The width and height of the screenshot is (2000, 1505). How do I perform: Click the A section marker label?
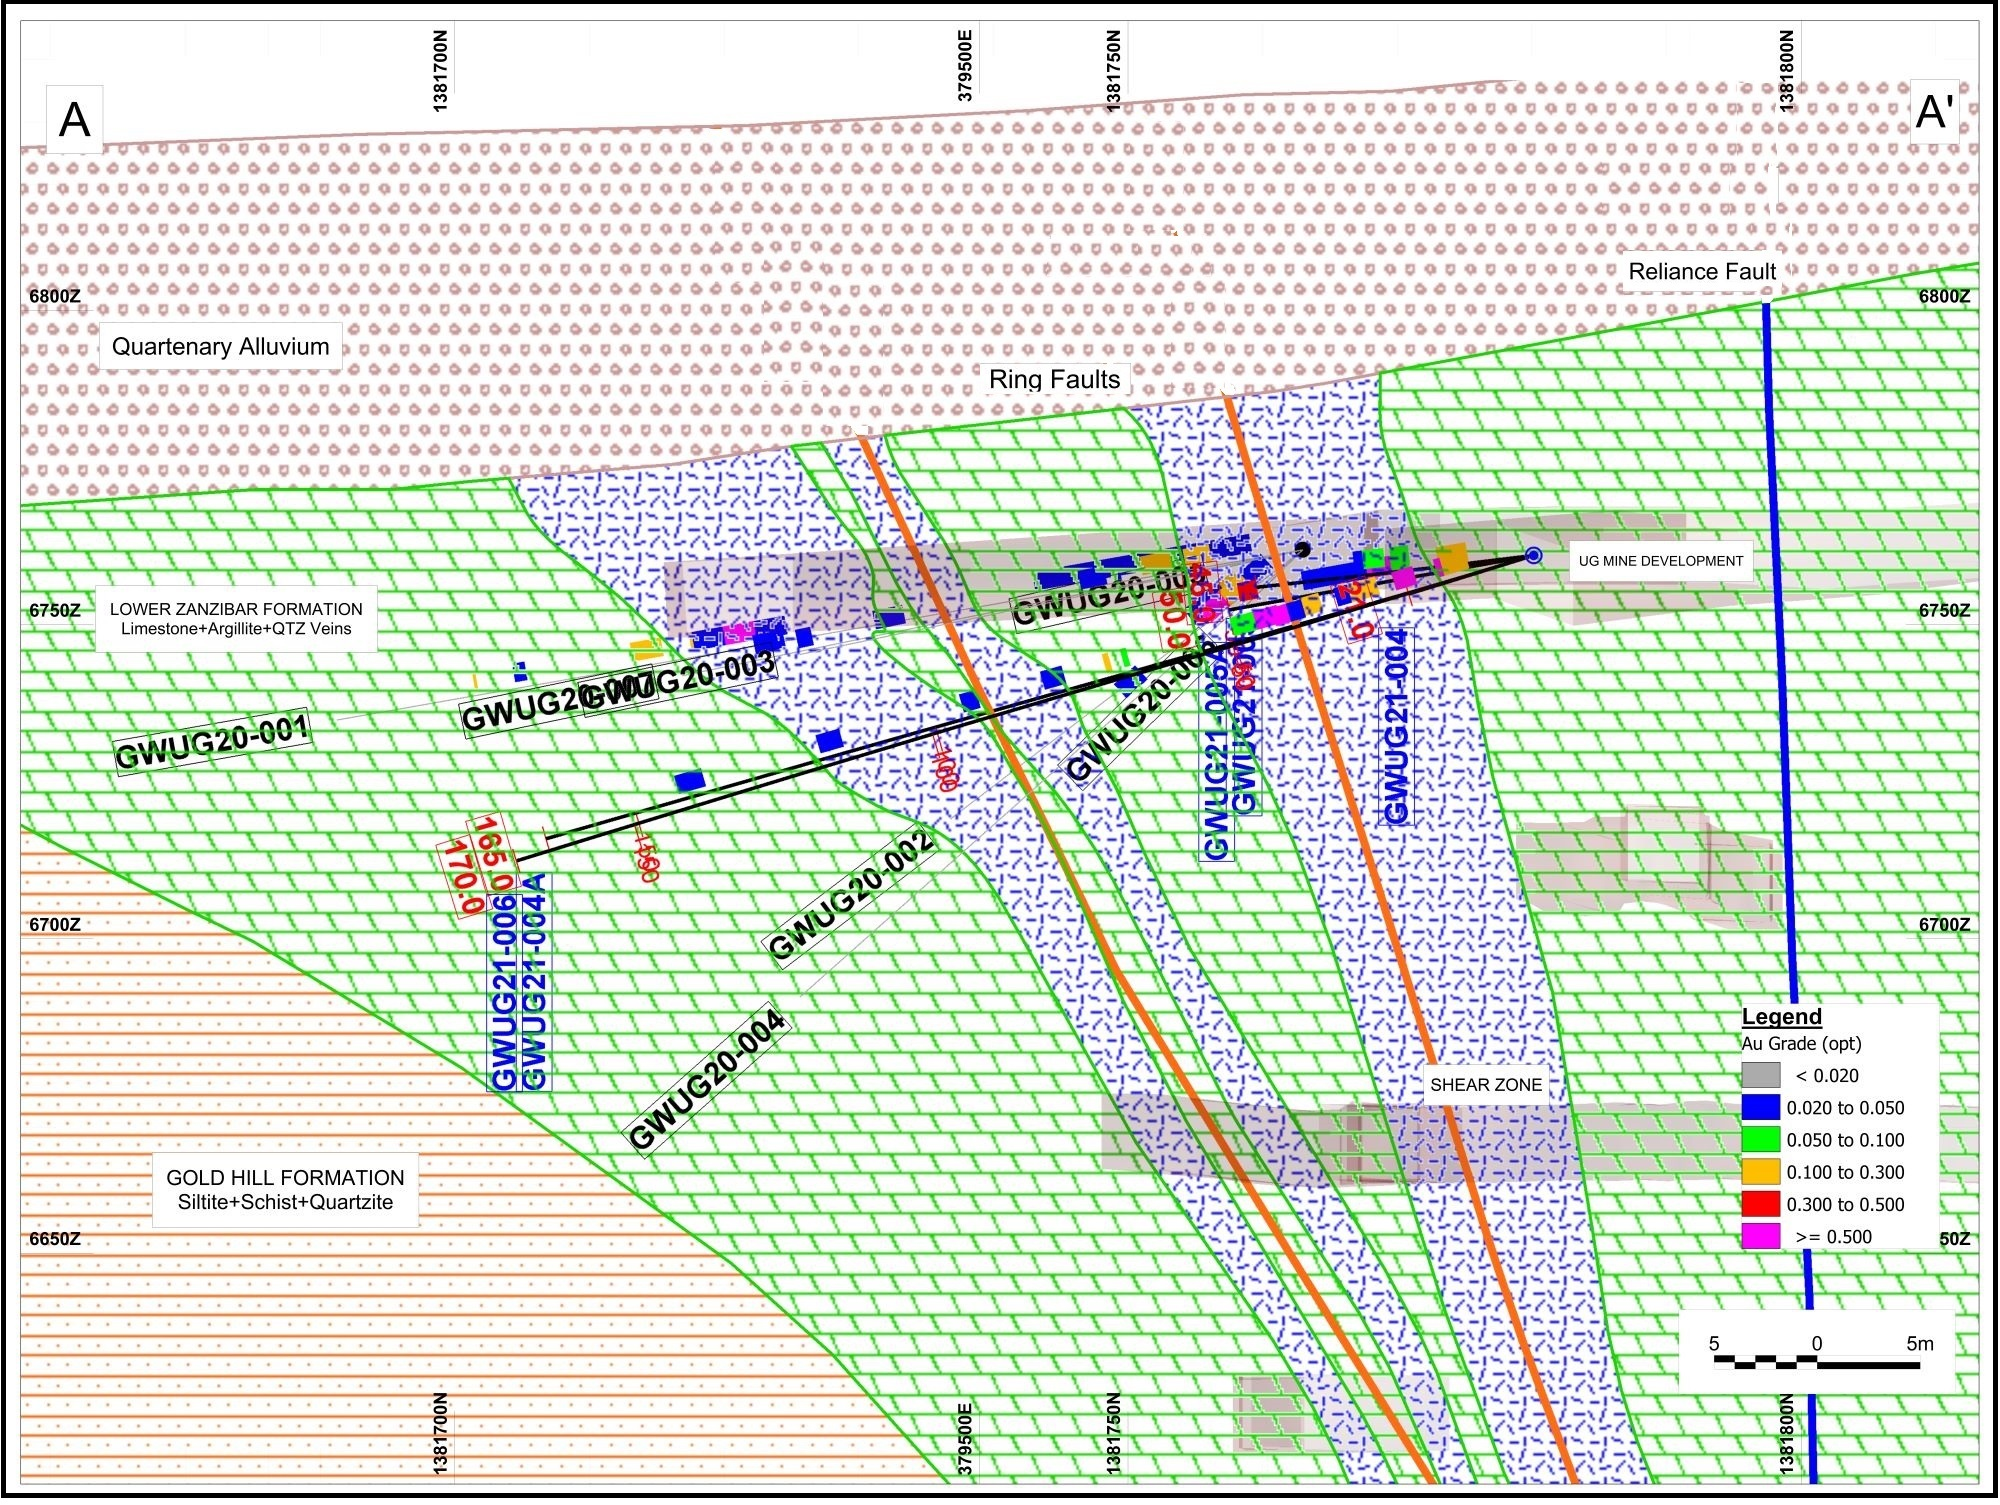click(75, 120)
